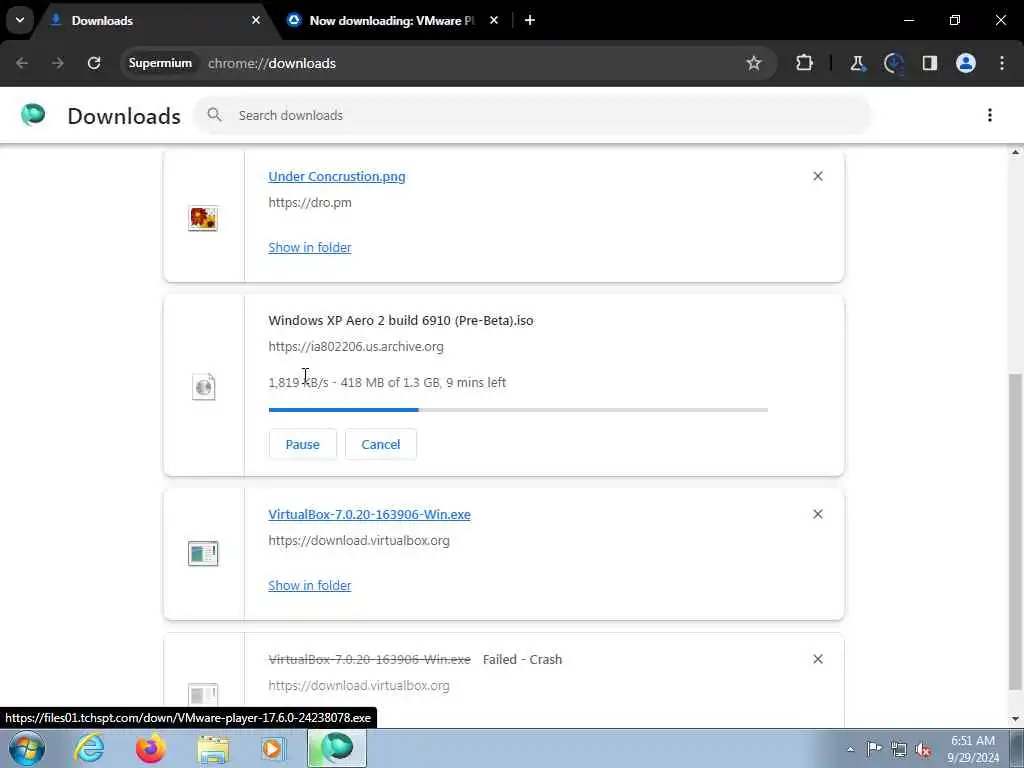Screen dimensions: 1024x768
Task: Click the page scrollbar up arrow
Action: click(1015, 152)
